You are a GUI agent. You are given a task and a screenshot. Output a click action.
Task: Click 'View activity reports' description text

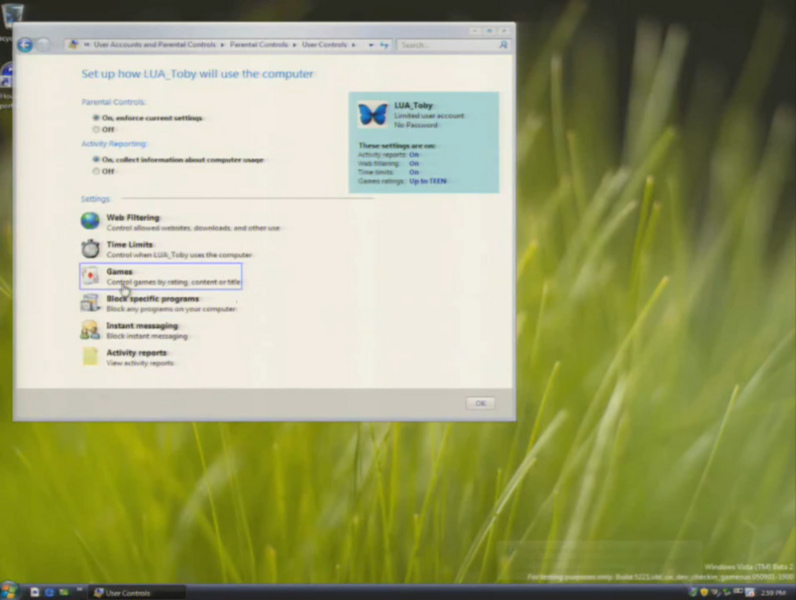click(x=140, y=363)
